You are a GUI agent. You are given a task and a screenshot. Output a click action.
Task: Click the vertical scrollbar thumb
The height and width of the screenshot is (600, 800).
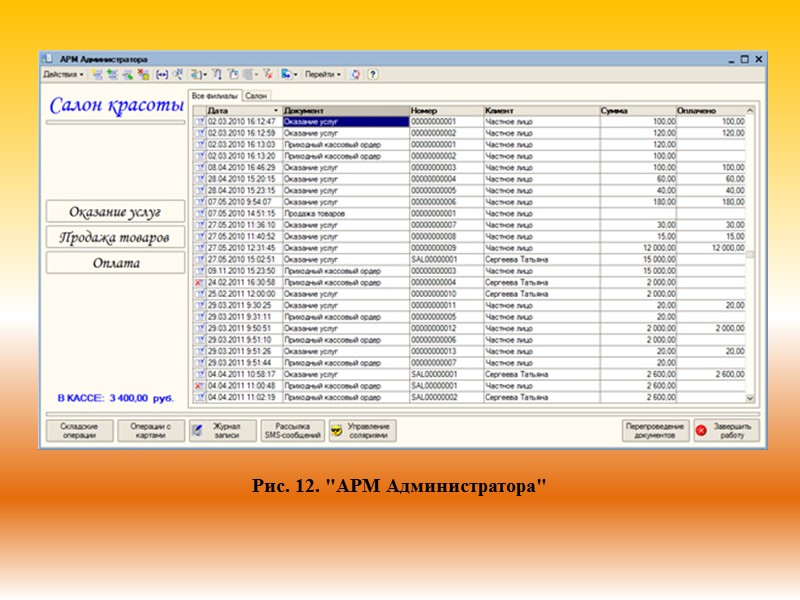(750, 254)
